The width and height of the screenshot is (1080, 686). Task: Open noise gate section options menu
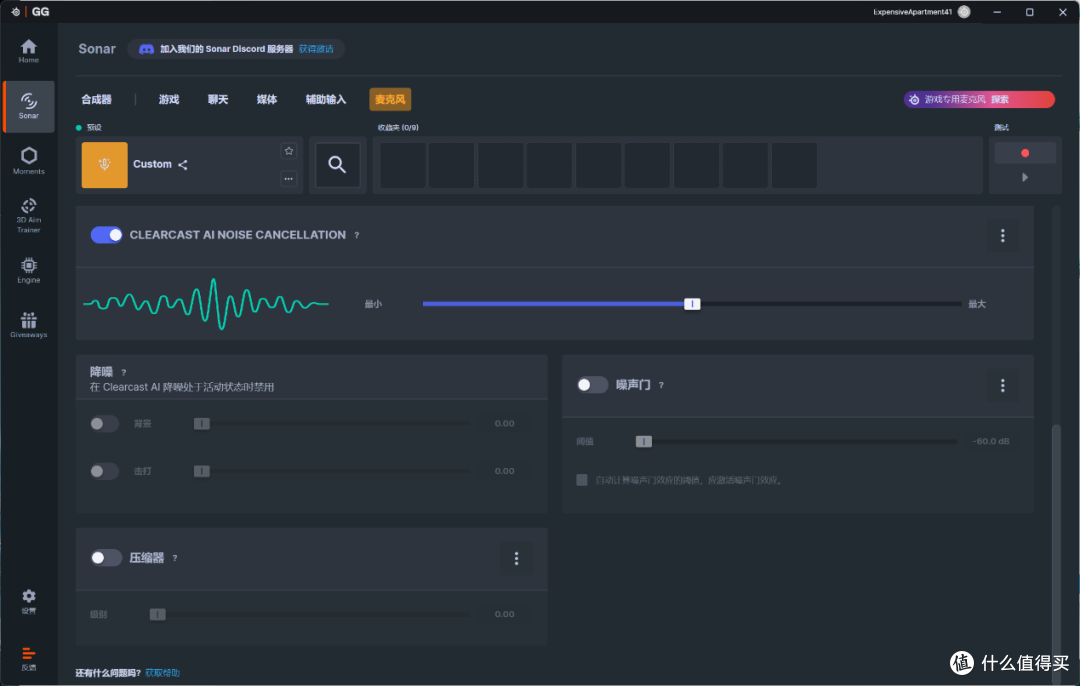(1002, 386)
